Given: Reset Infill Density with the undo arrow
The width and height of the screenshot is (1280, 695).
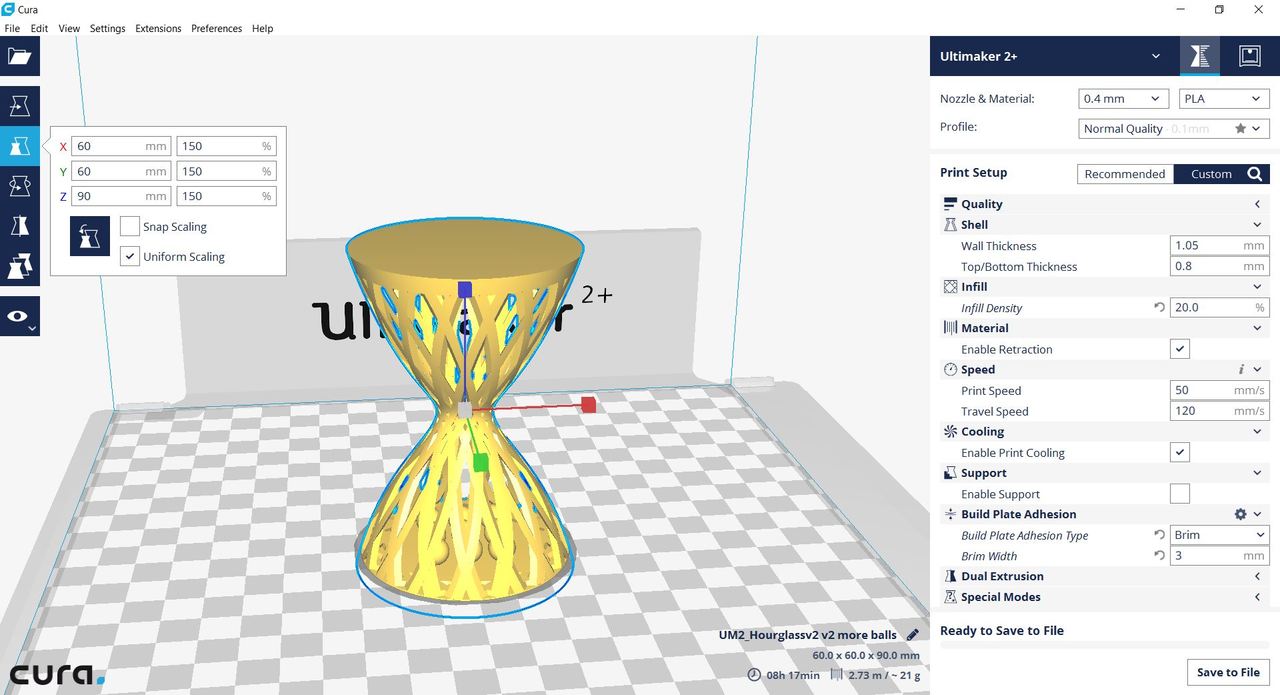Looking at the screenshot, I should click(1159, 308).
